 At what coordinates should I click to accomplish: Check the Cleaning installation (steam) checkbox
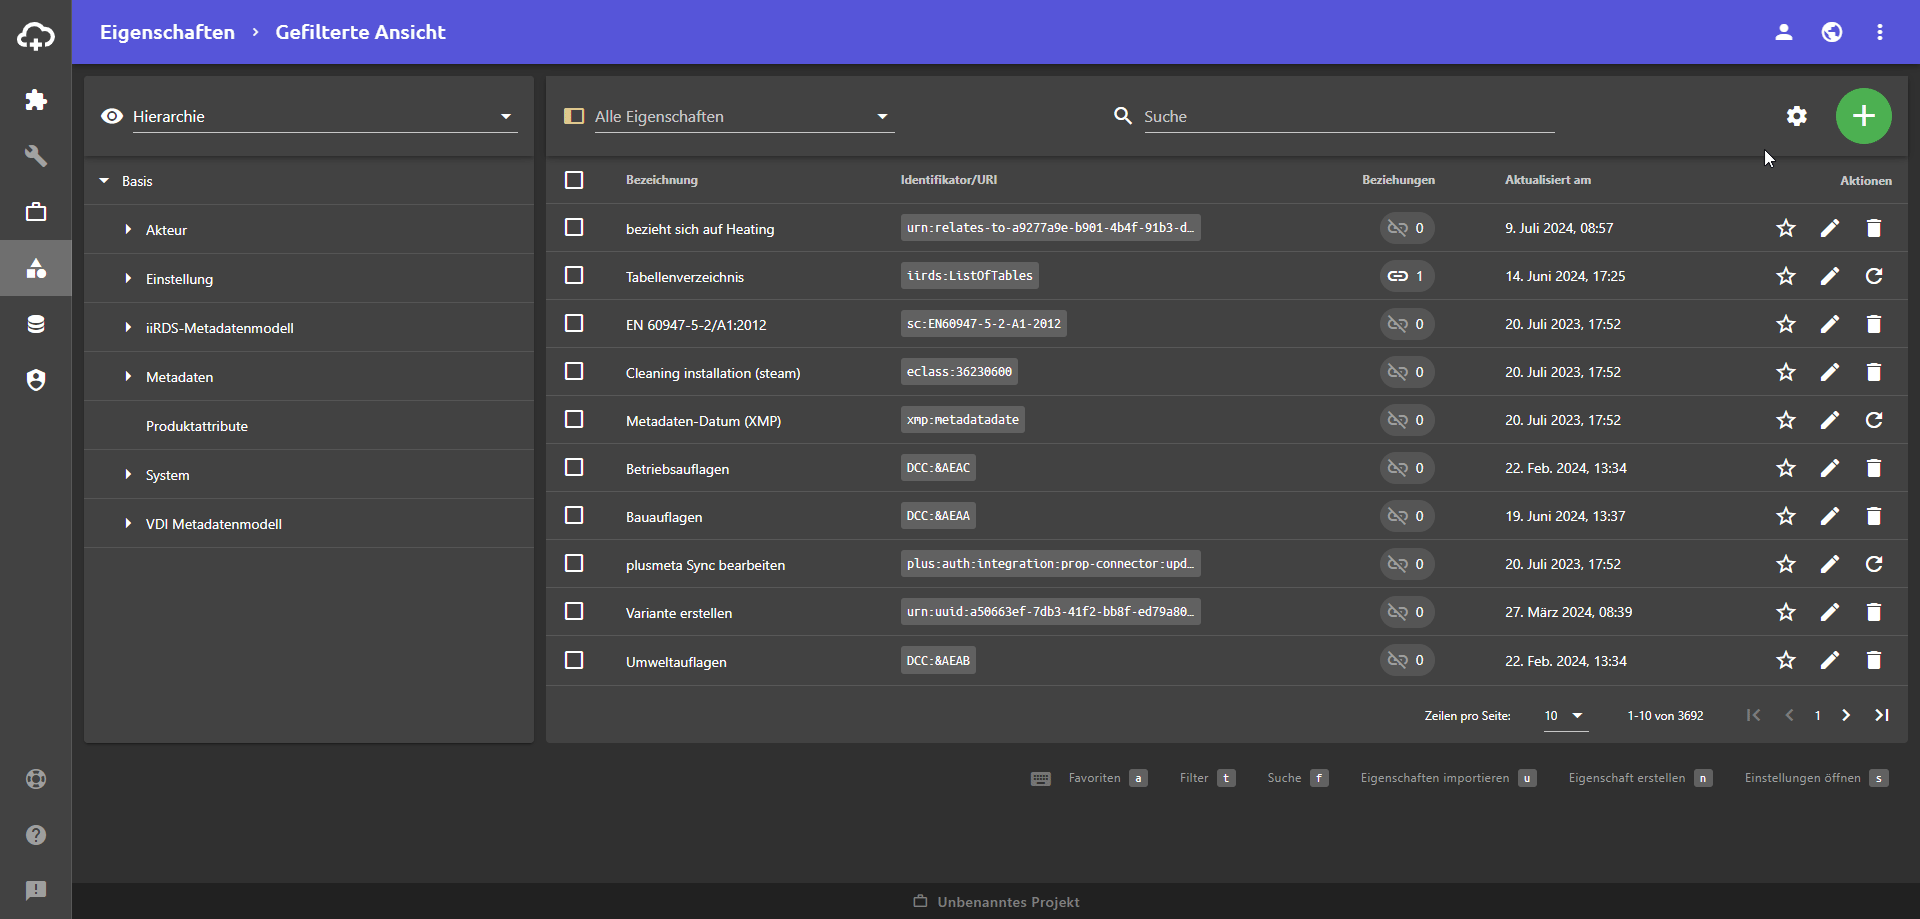[574, 371]
